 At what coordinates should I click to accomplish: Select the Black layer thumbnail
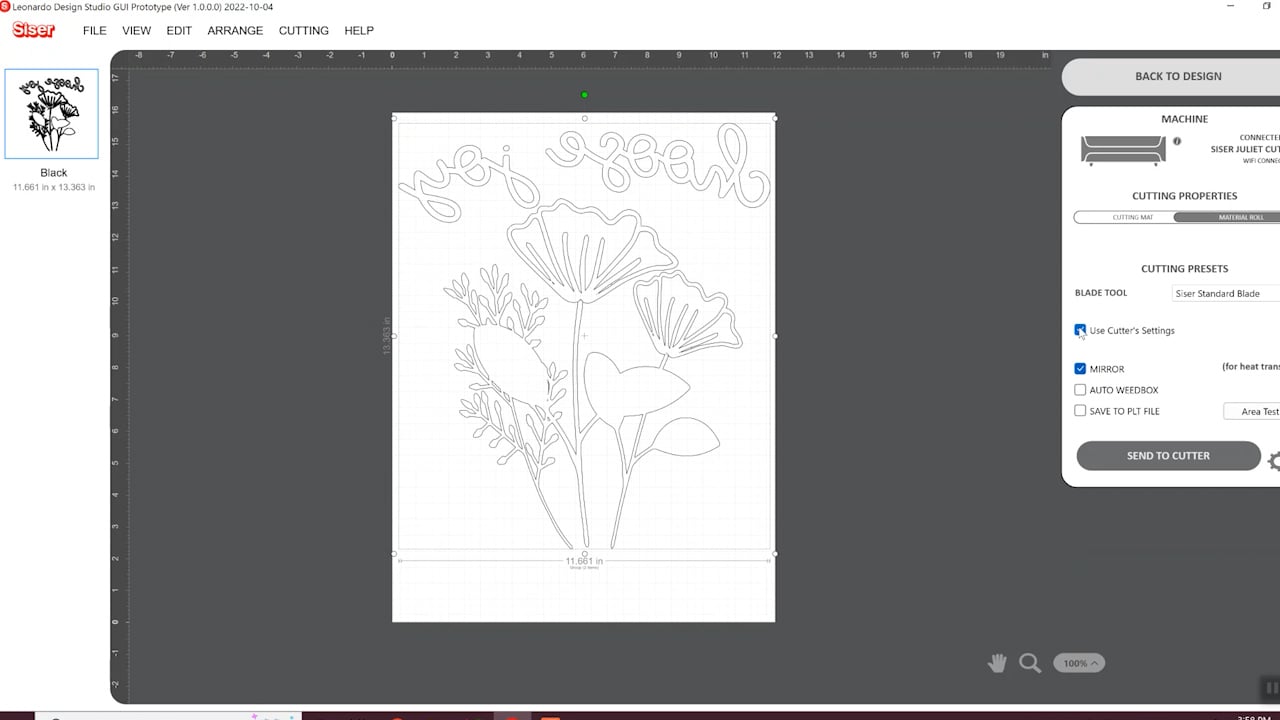coord(52,114)
